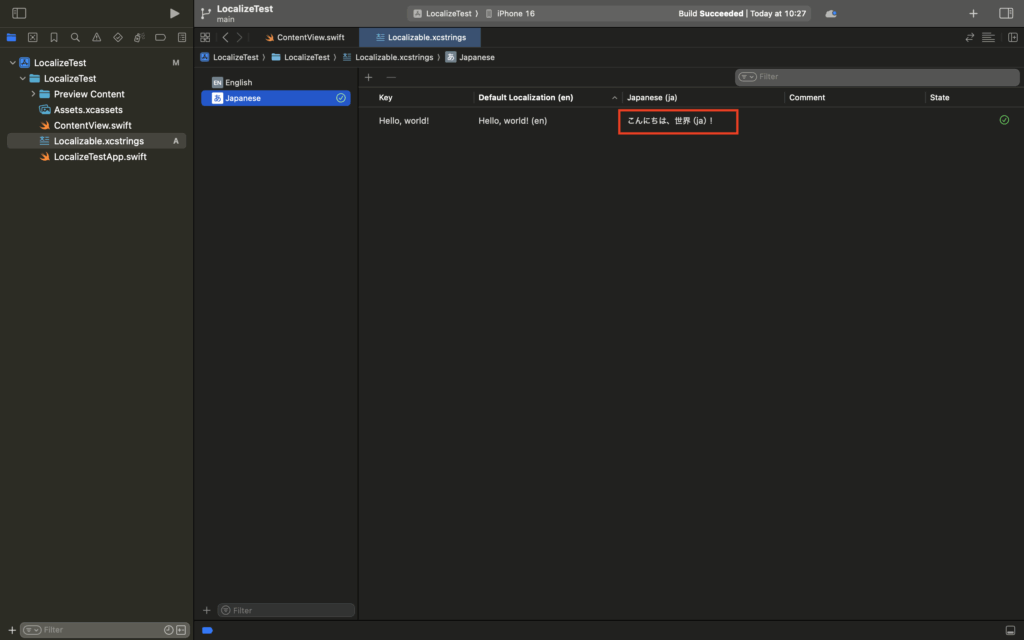Select Assets.xcassets in the navigator
1024x640 pixels.
88,110
